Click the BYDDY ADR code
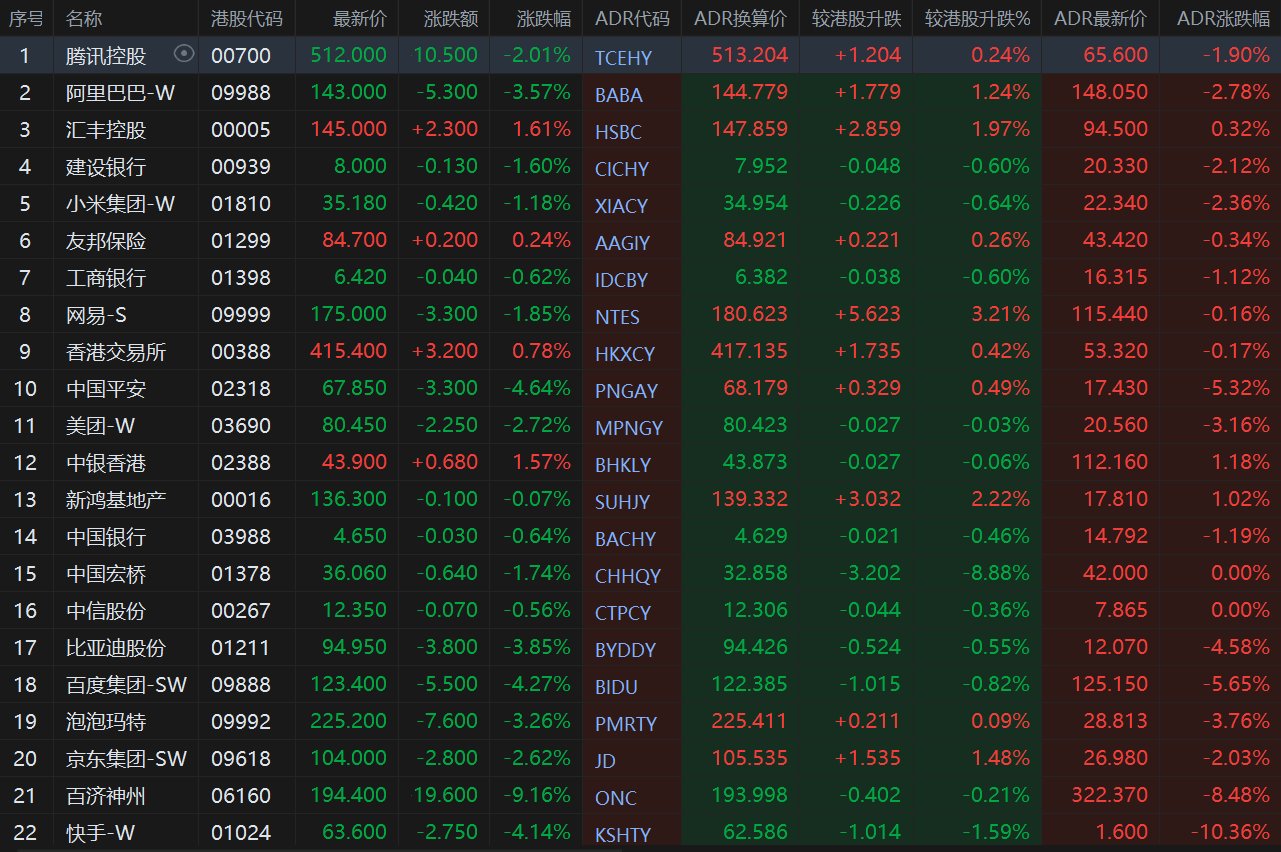The height and width of the screenshot is (852, 1281). [625, 650]
